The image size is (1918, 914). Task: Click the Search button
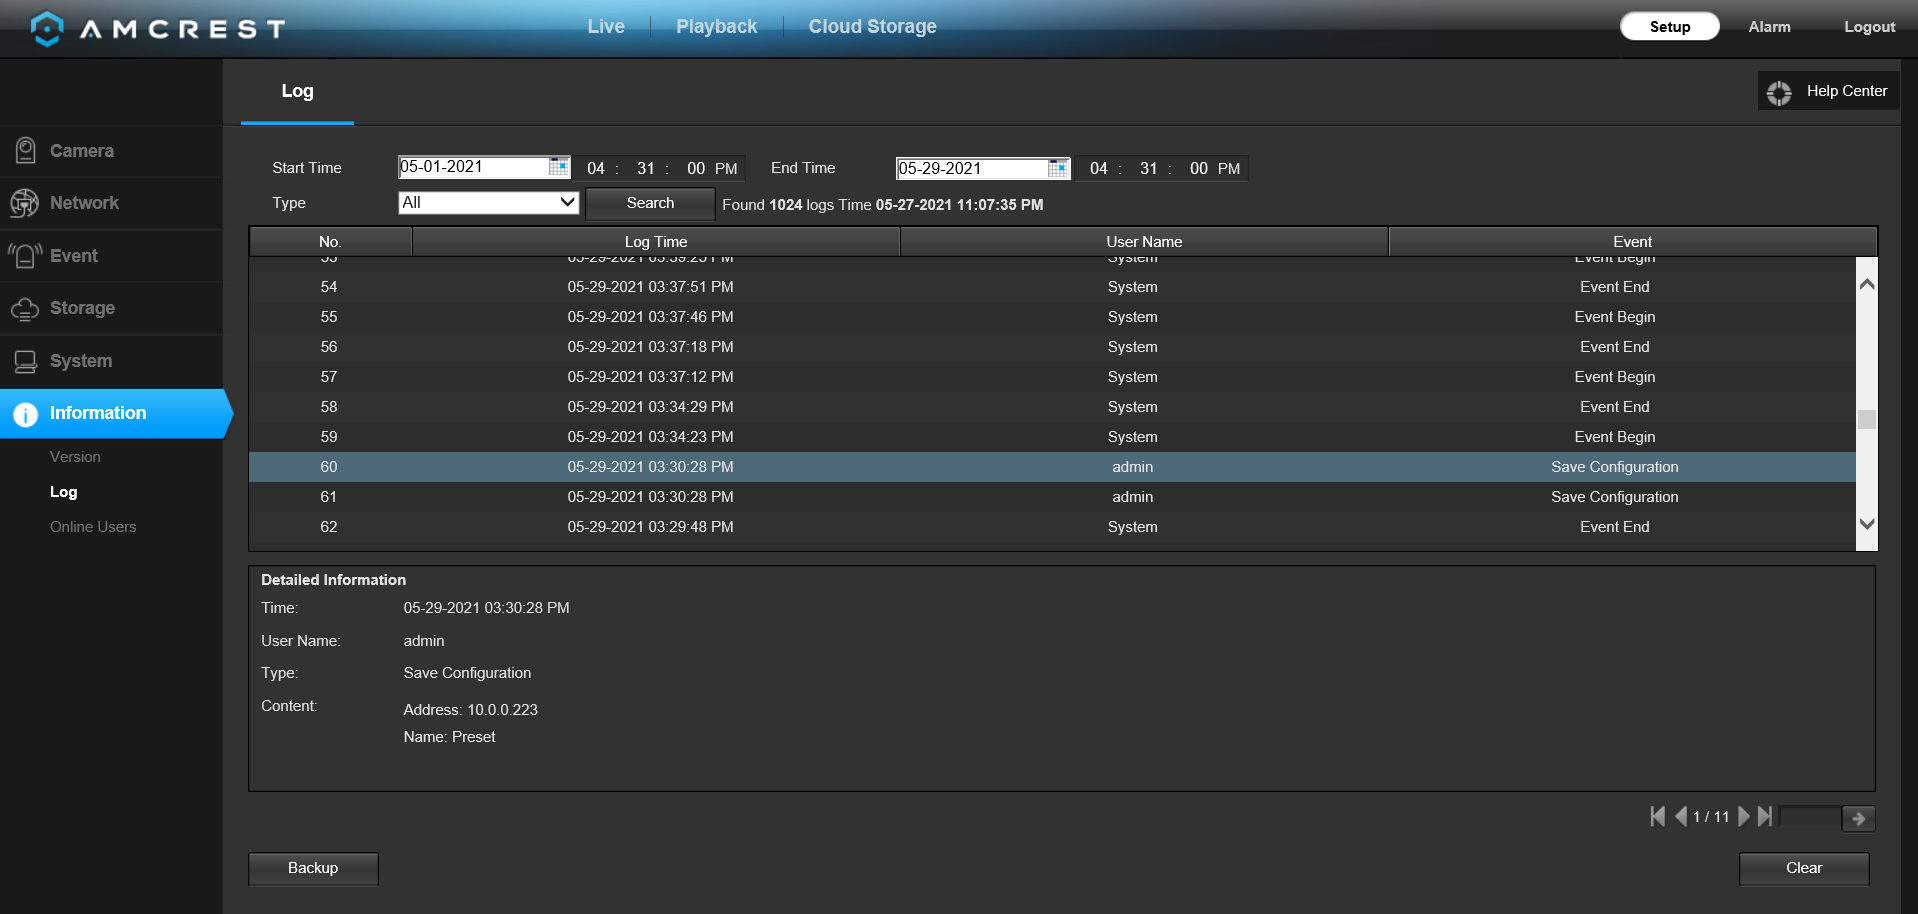650,203
